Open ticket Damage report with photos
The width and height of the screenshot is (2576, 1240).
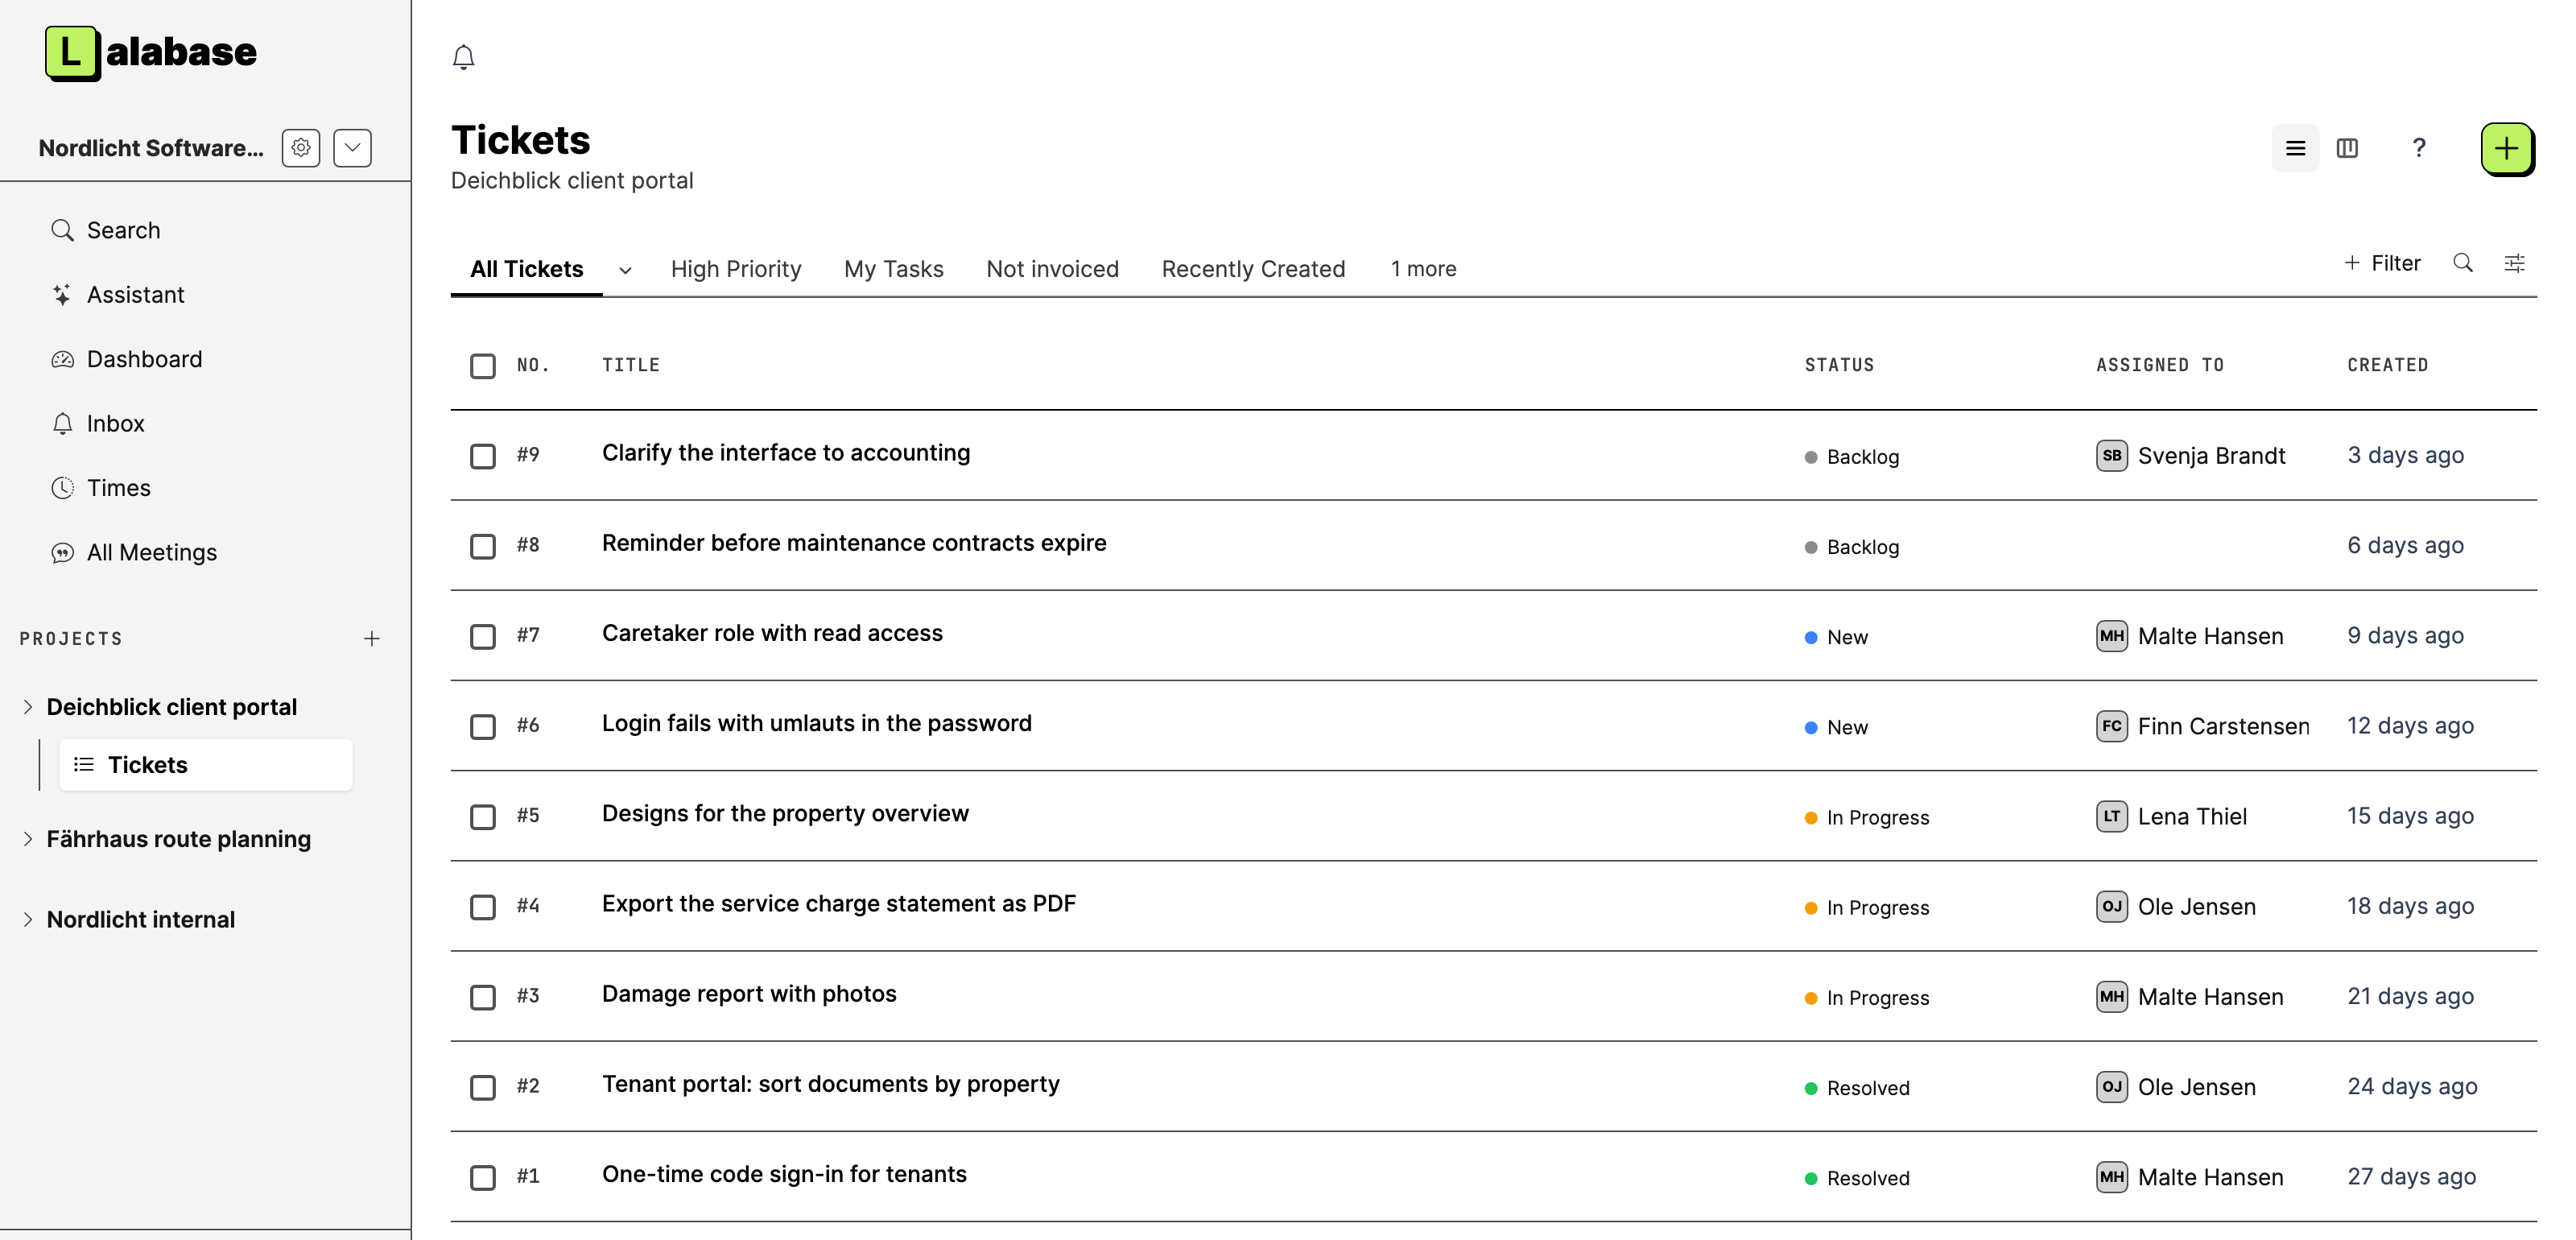point(749,994)
